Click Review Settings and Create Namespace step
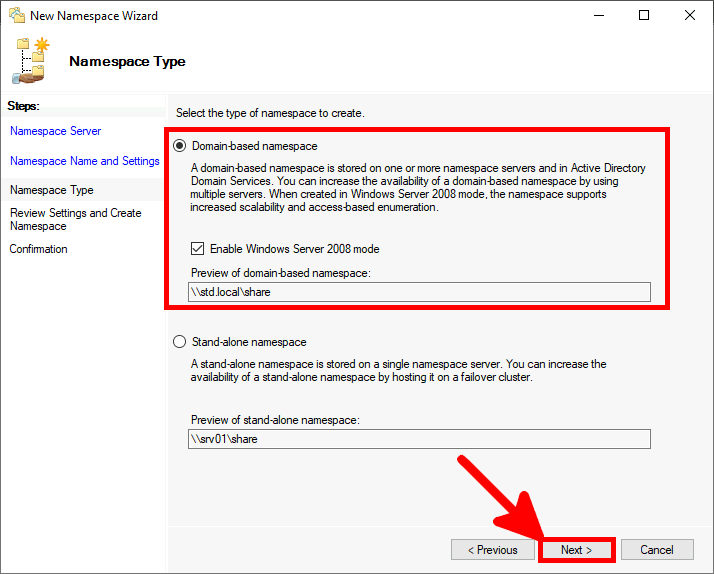Viewport: 714px width, 574px height. 76,219
